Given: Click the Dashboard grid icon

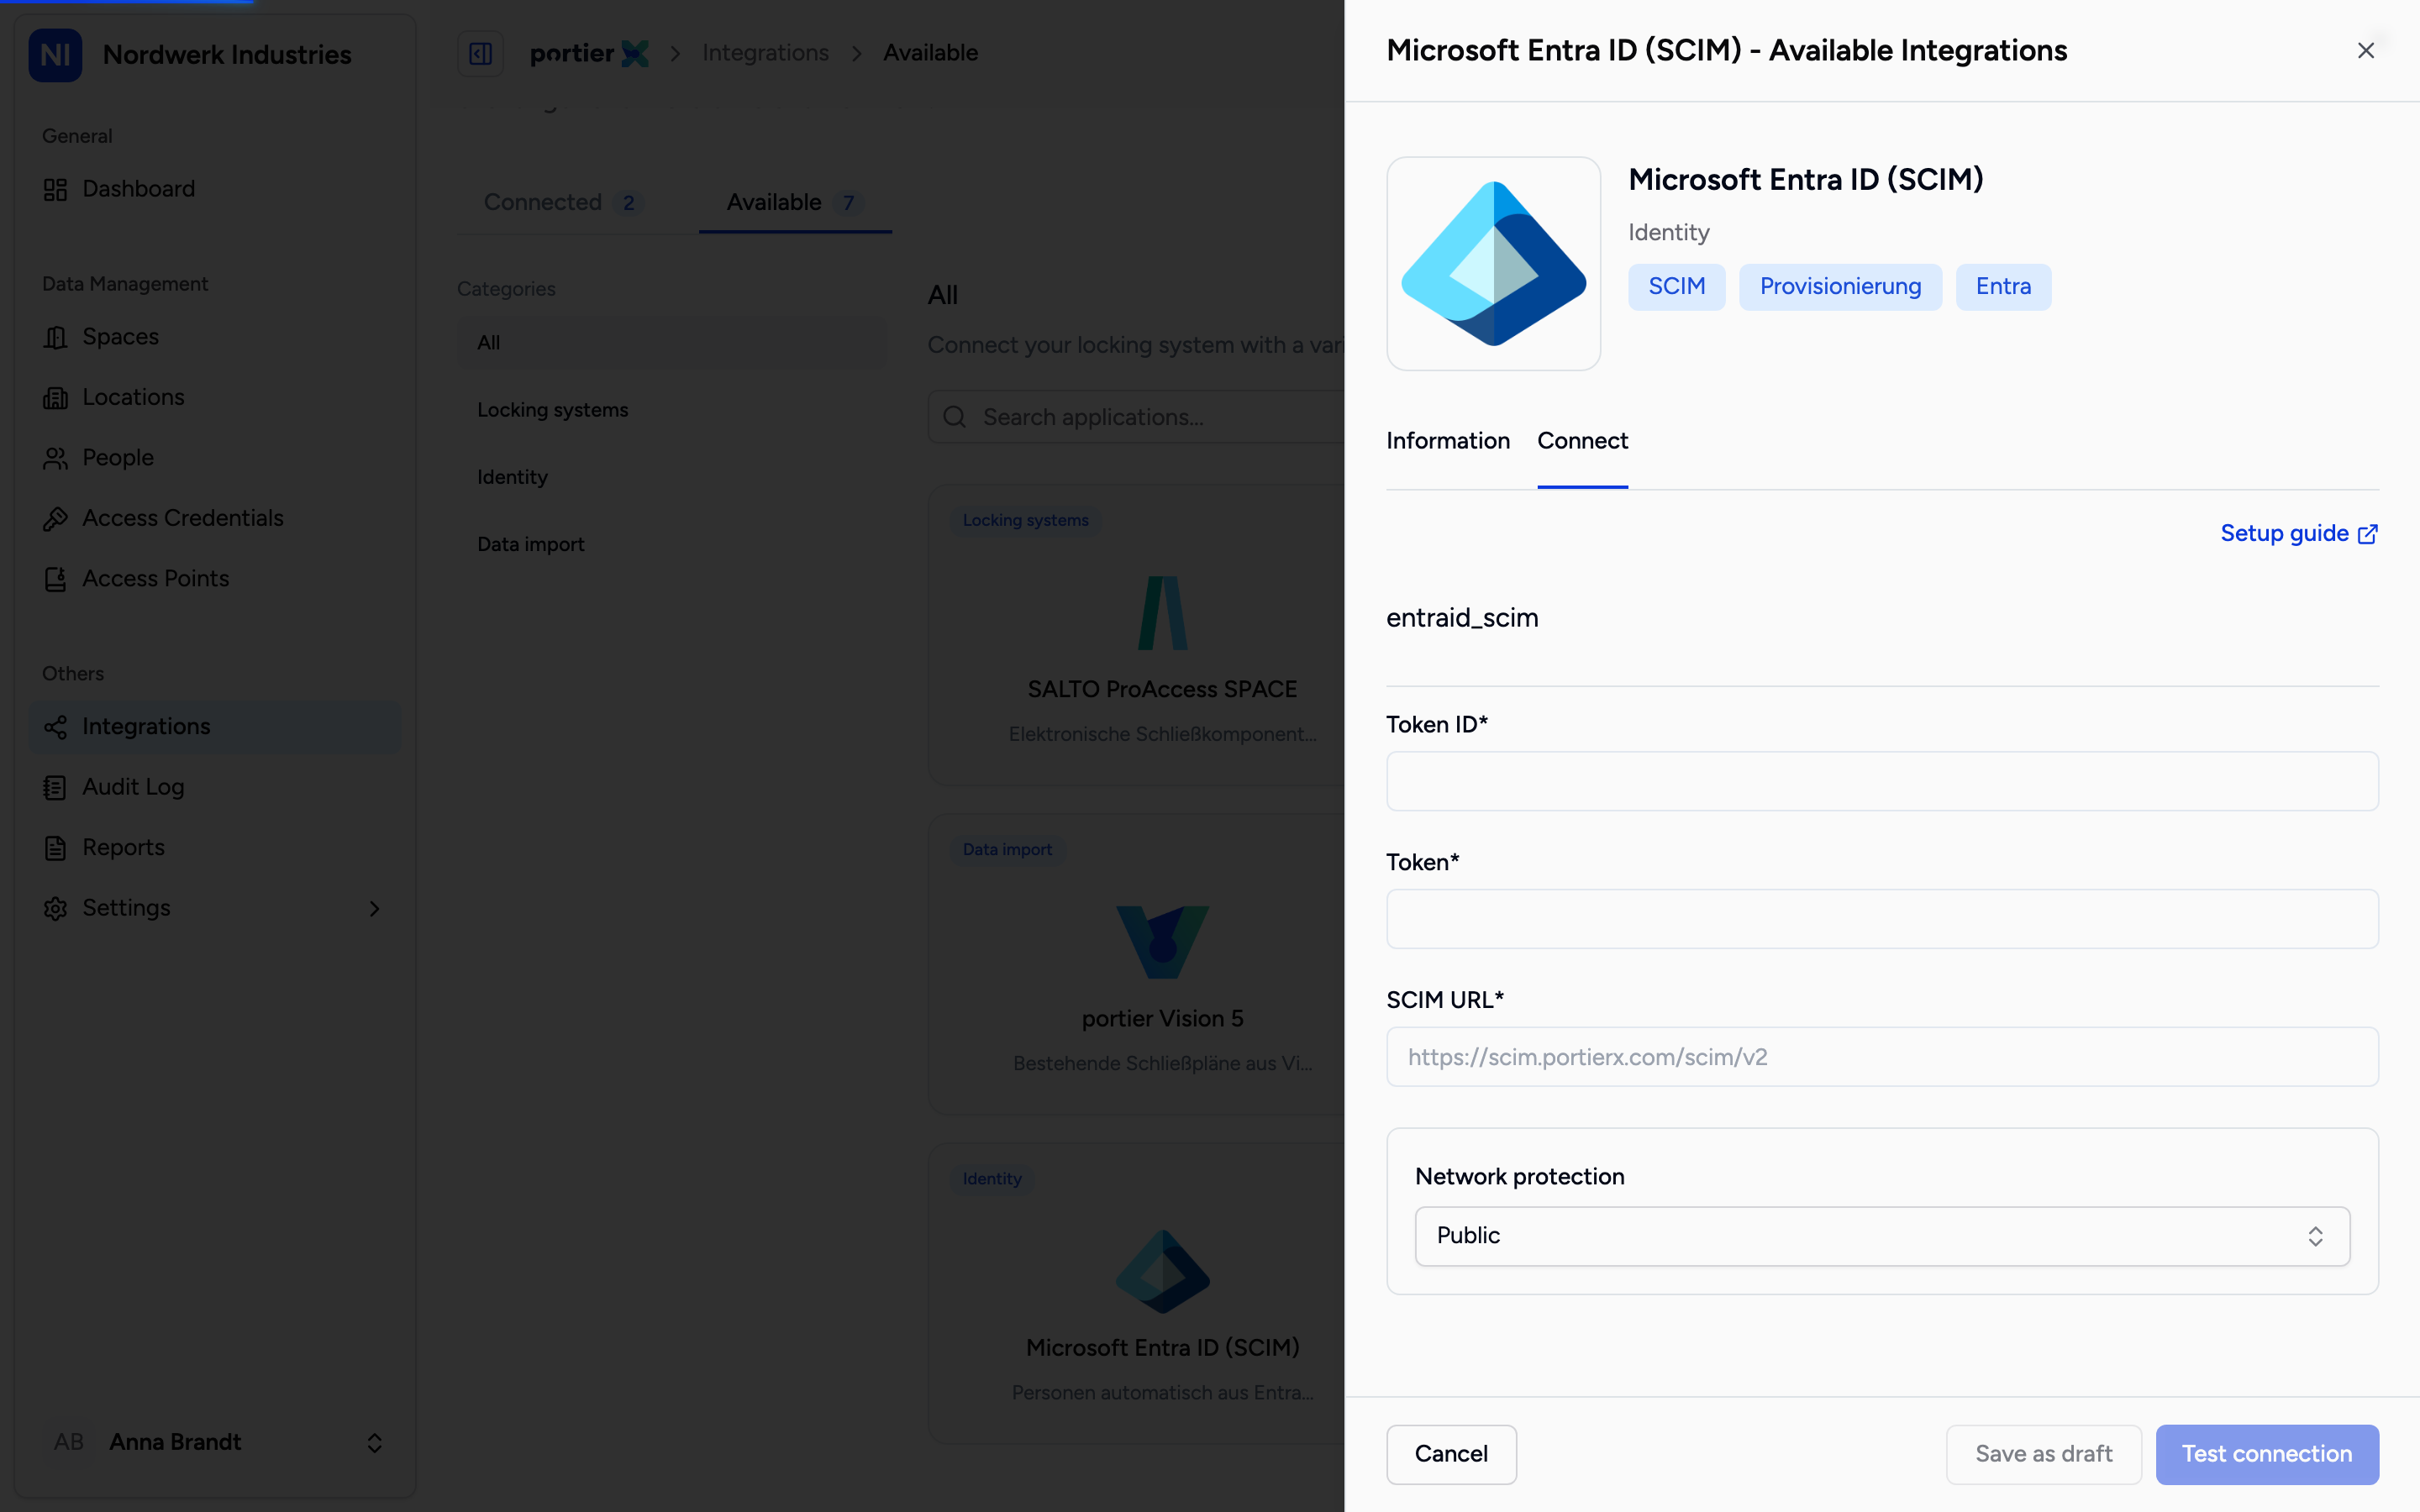Looking at the screenshot, I should 55,189.
